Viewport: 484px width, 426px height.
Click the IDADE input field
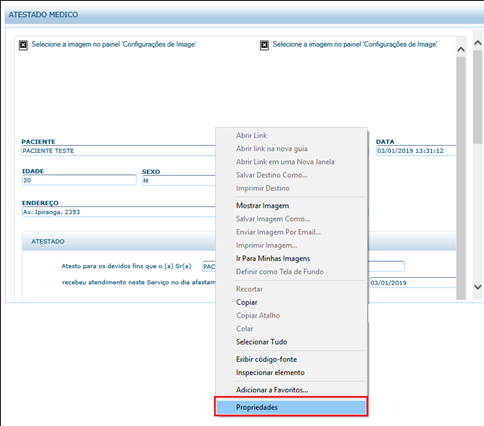pos(79,180)
